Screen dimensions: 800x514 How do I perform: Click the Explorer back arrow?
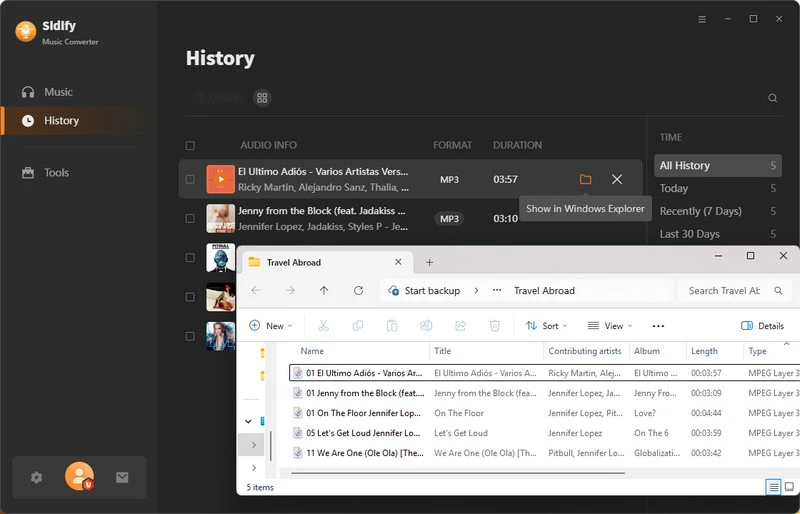coord(256,290)
